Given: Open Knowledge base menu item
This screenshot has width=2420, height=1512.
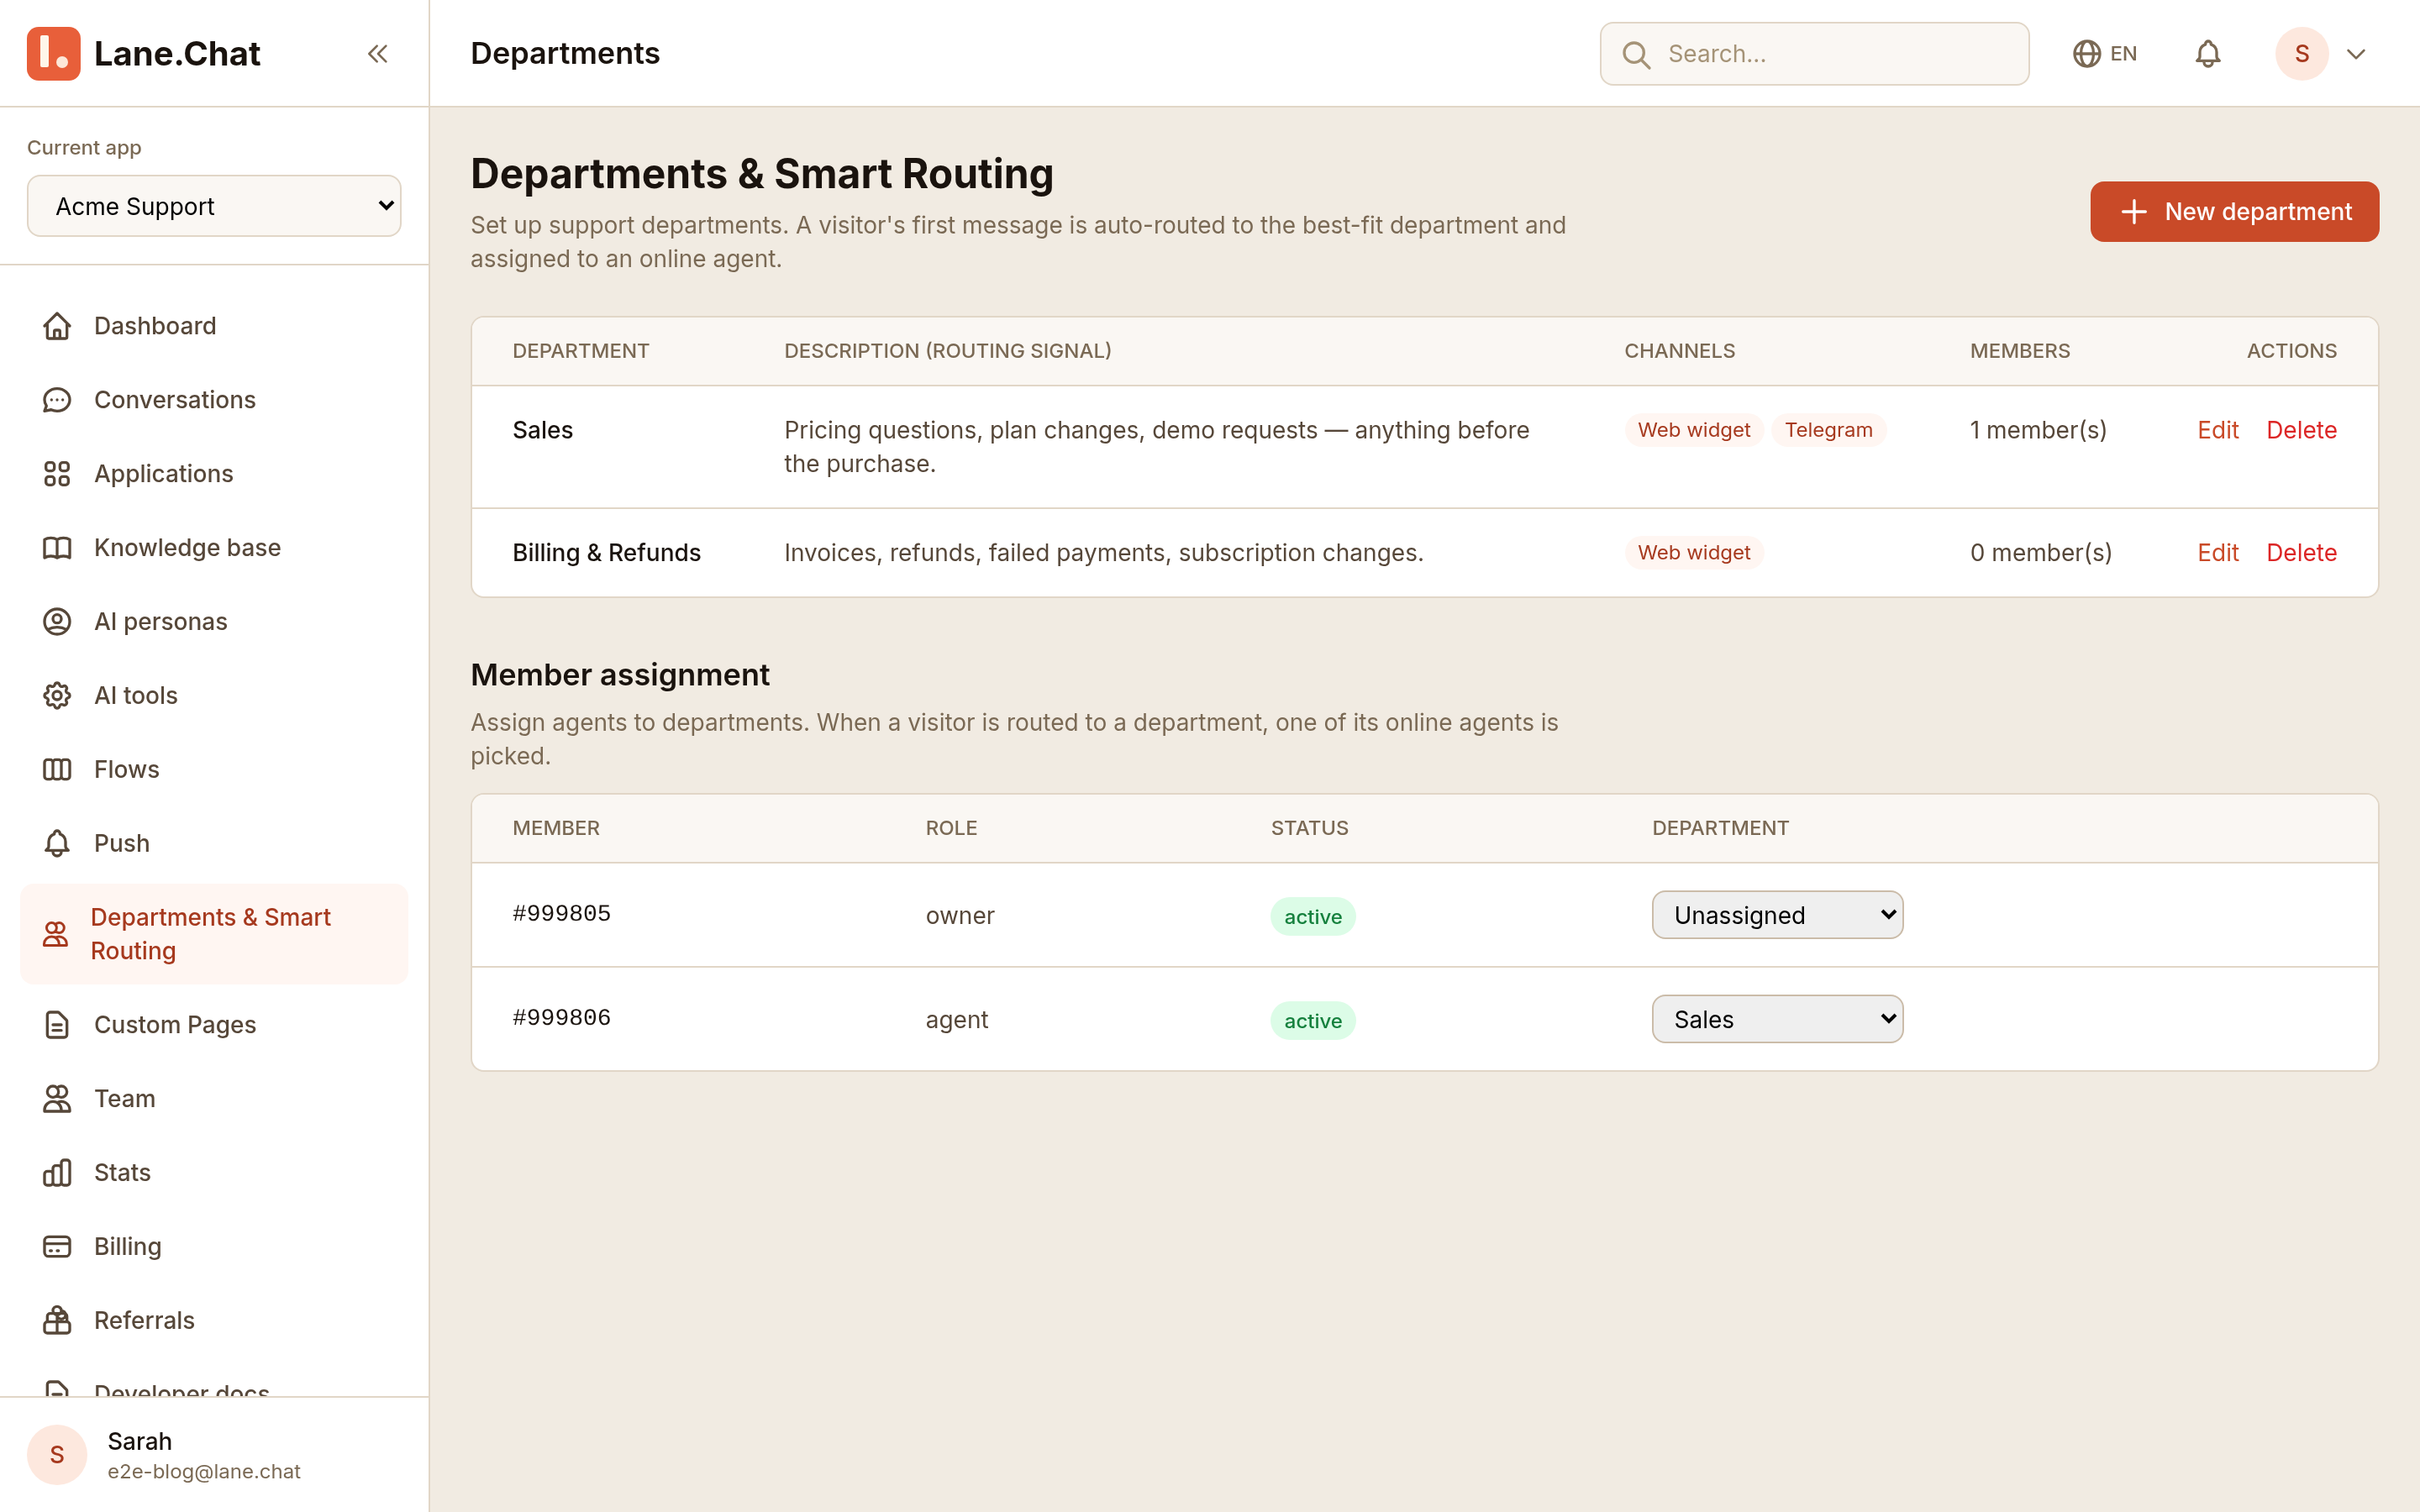Looking at the screenshot, I should [214, 548].
